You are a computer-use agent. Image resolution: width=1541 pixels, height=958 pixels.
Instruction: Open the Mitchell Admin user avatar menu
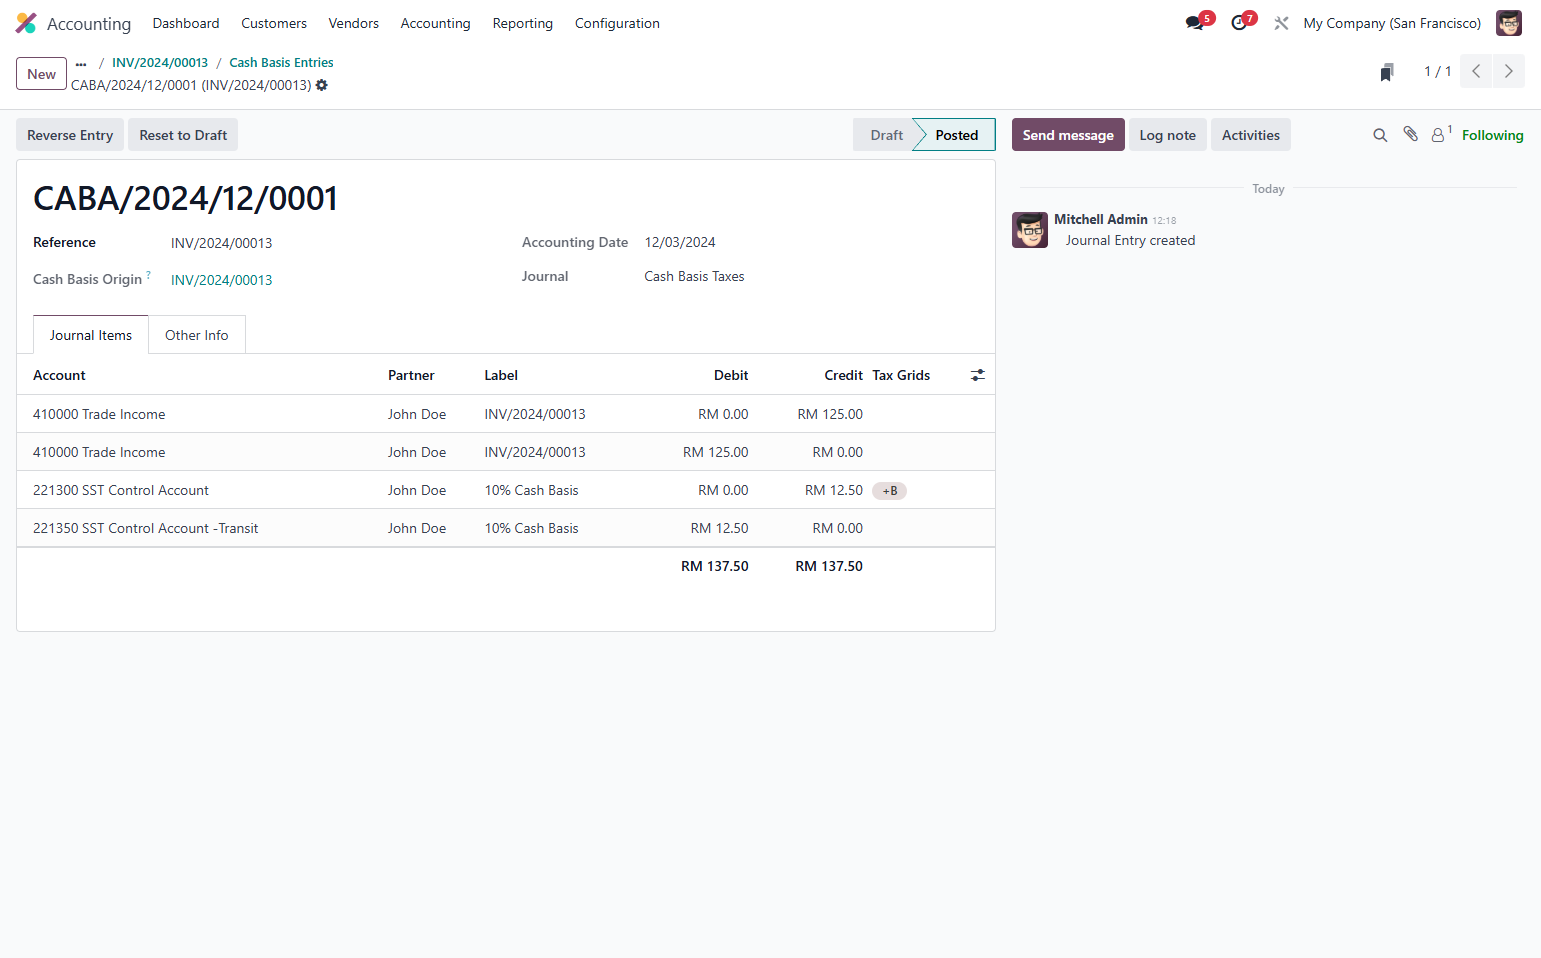coord(1508,23)
